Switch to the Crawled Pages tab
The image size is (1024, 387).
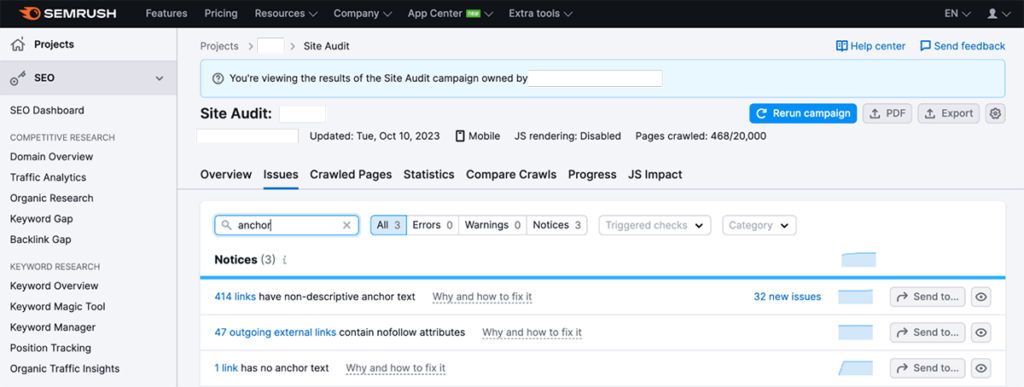351,174
